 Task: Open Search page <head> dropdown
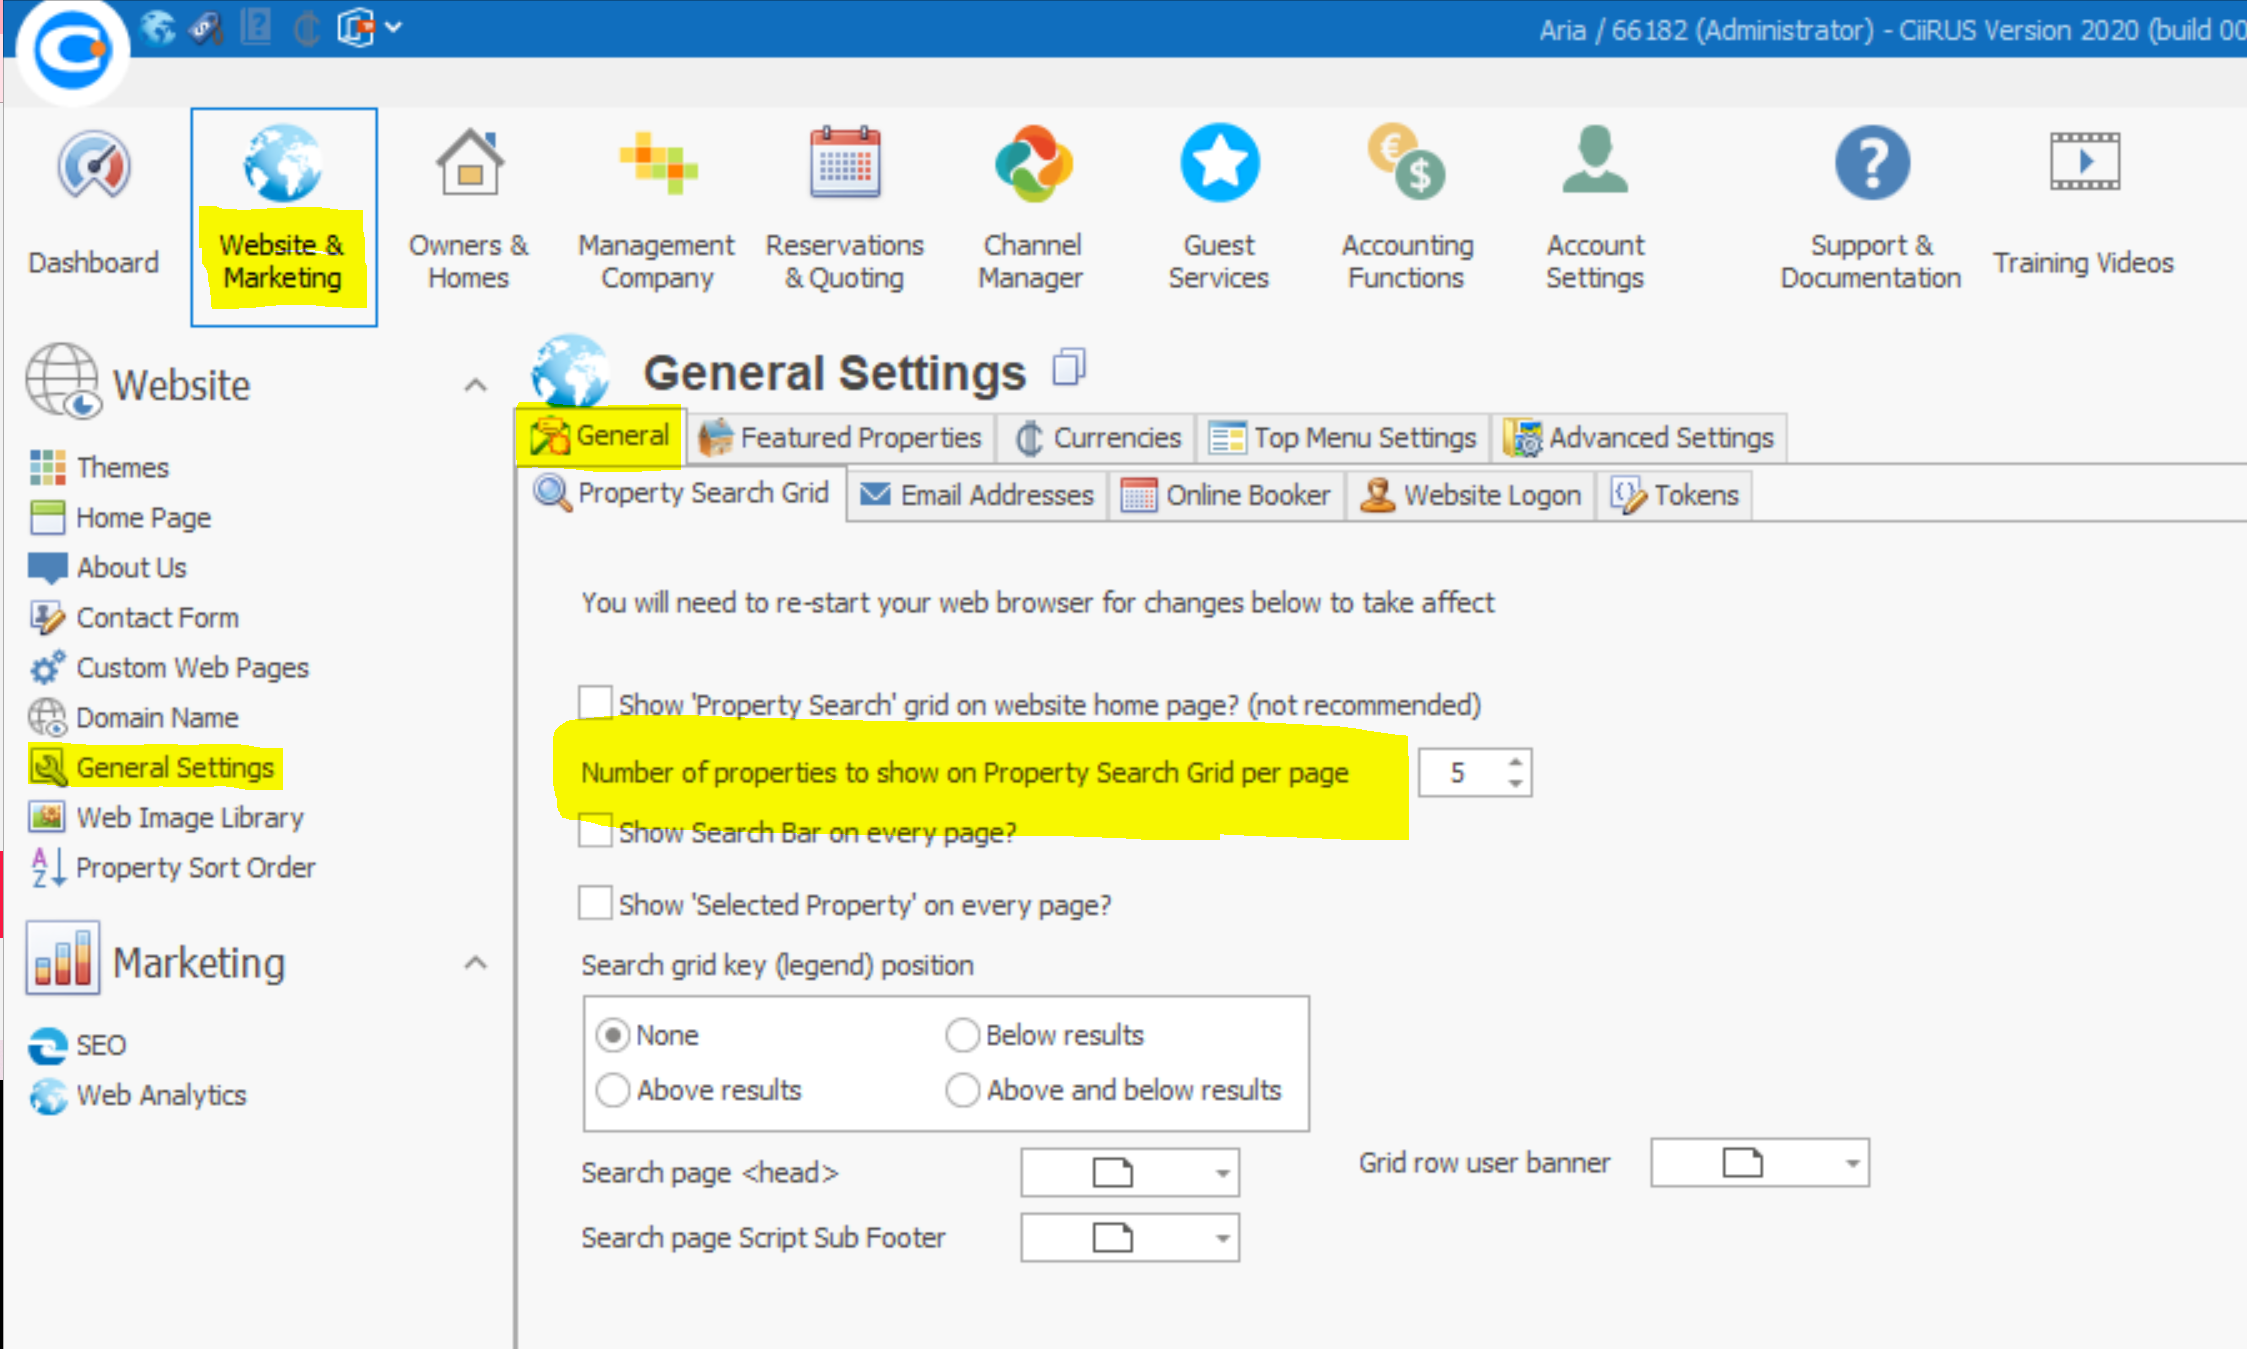[1222, 1173]
